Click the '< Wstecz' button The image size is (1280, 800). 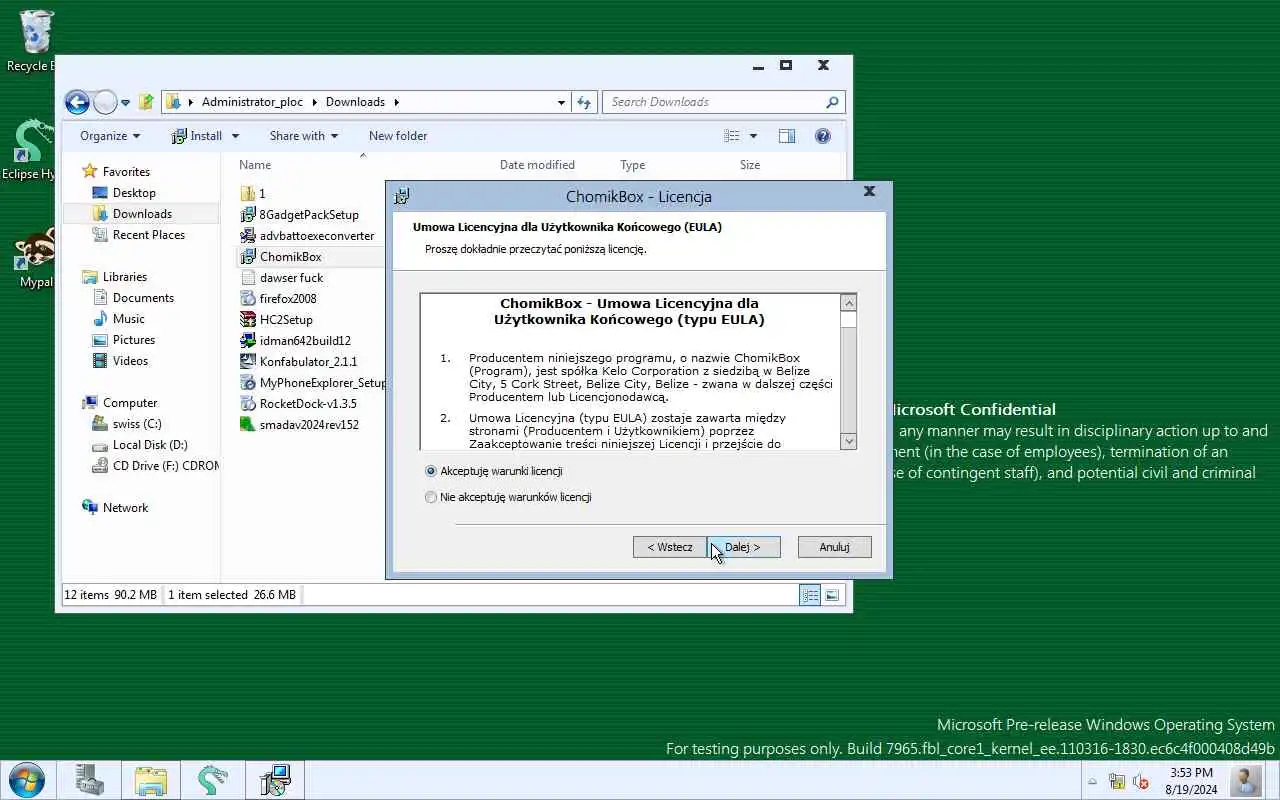pyautogui.click(x=670, y=547)
